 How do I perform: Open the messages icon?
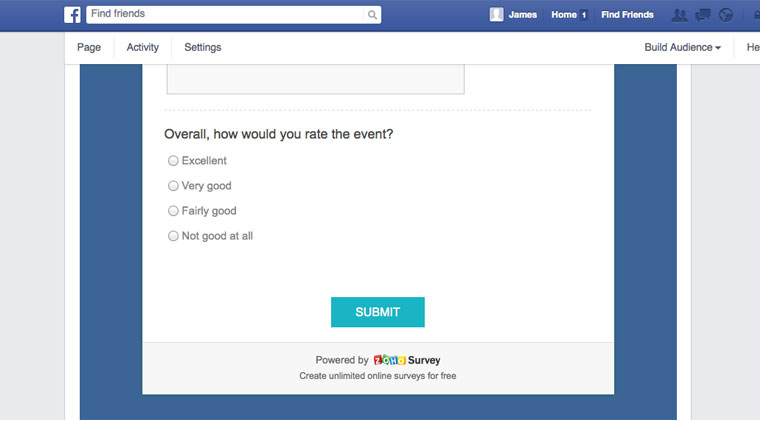[702, 15]
